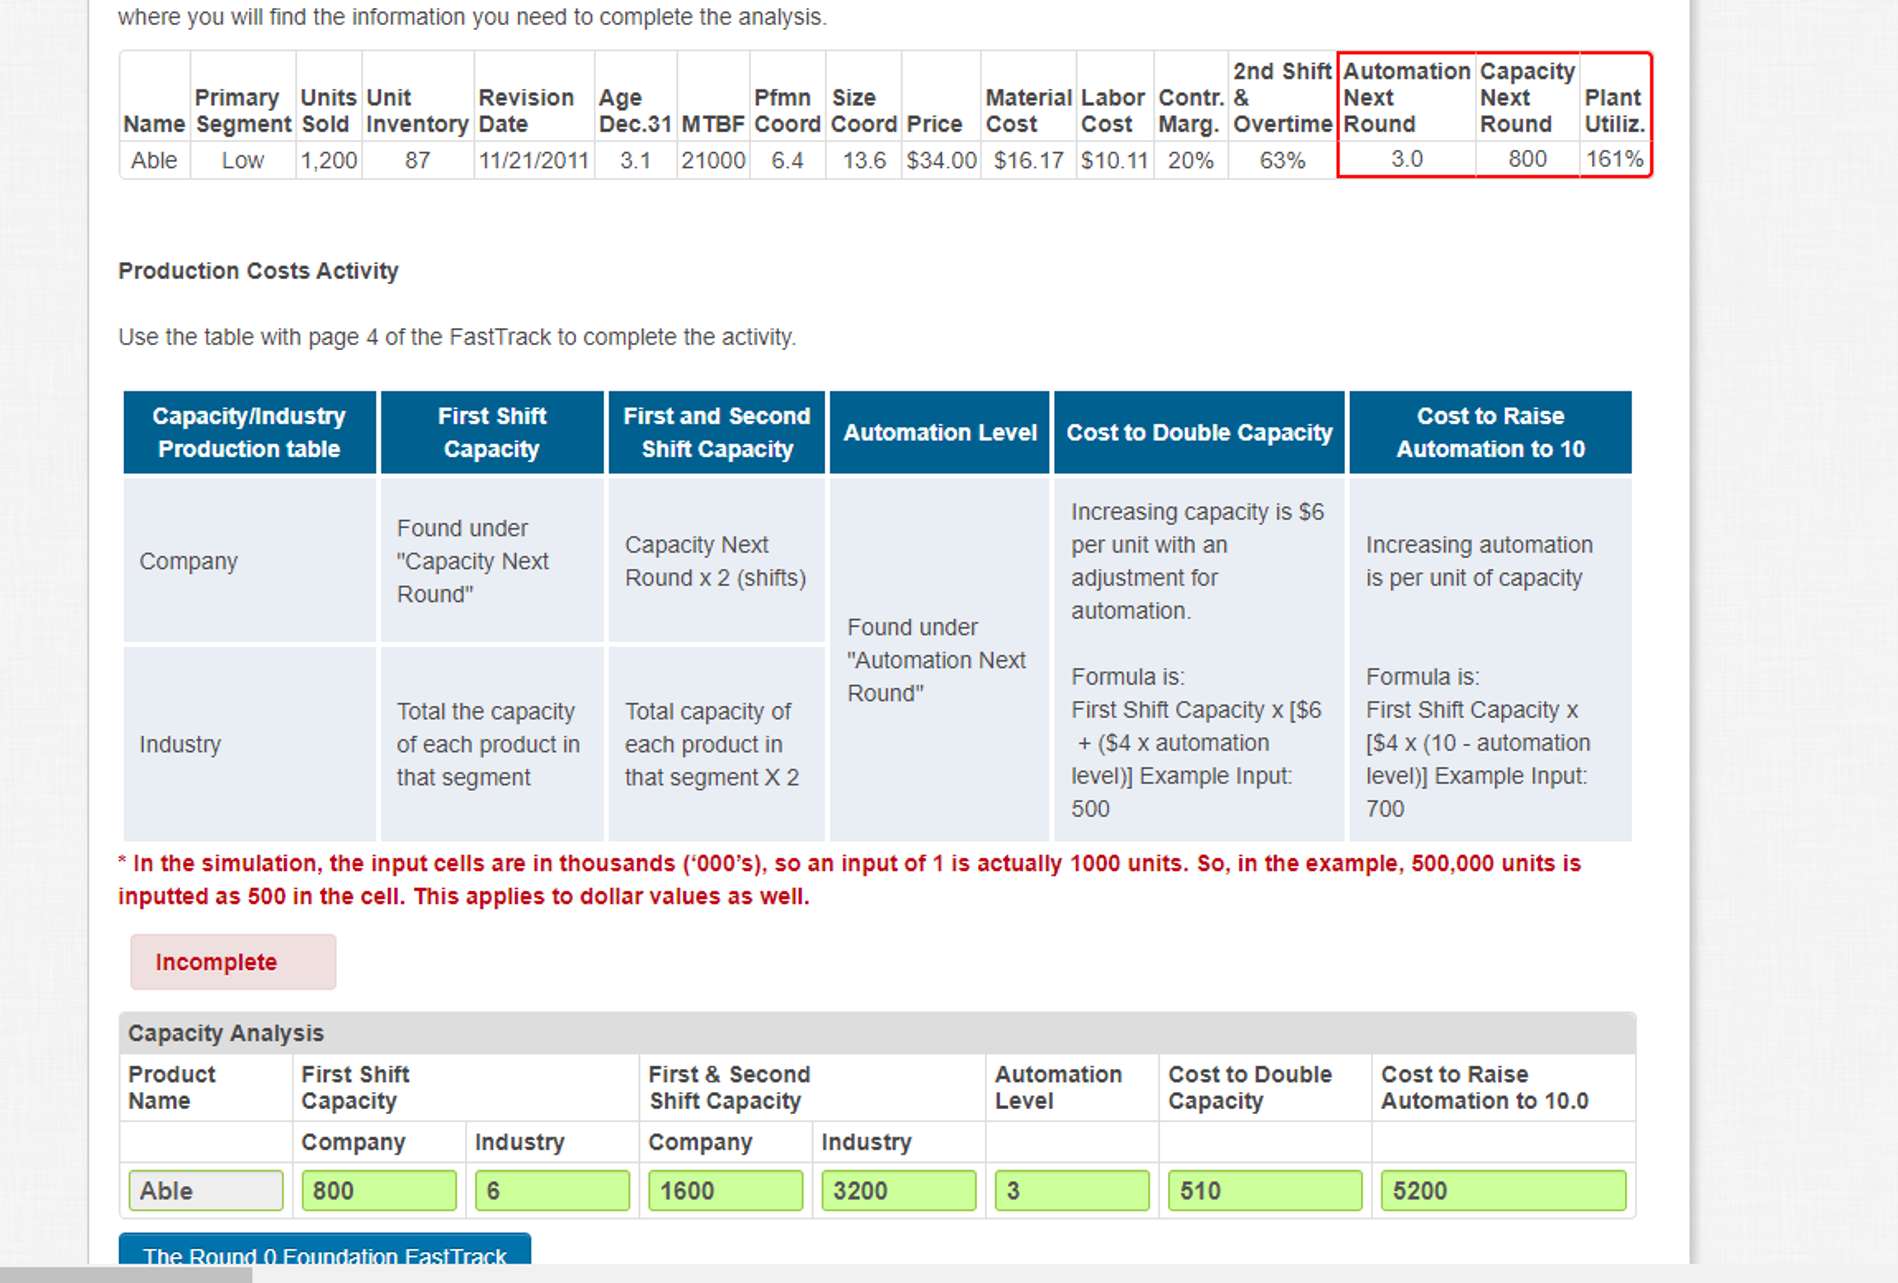Edit Company First Shift Capacity field 800
Screen dimensions: 1898x1283
pyautogui.click(x=379, y=1190)
